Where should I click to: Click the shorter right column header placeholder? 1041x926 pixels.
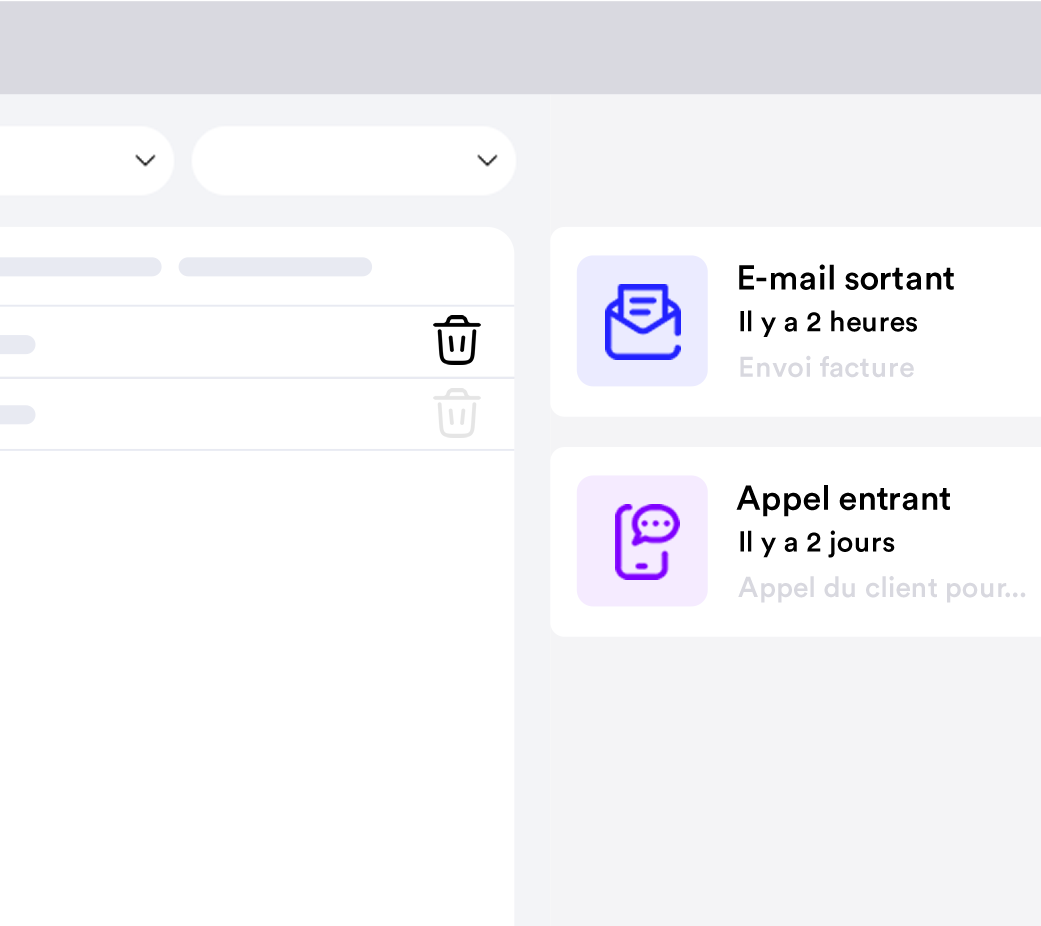pyautogui.click(x=275, y=267)
